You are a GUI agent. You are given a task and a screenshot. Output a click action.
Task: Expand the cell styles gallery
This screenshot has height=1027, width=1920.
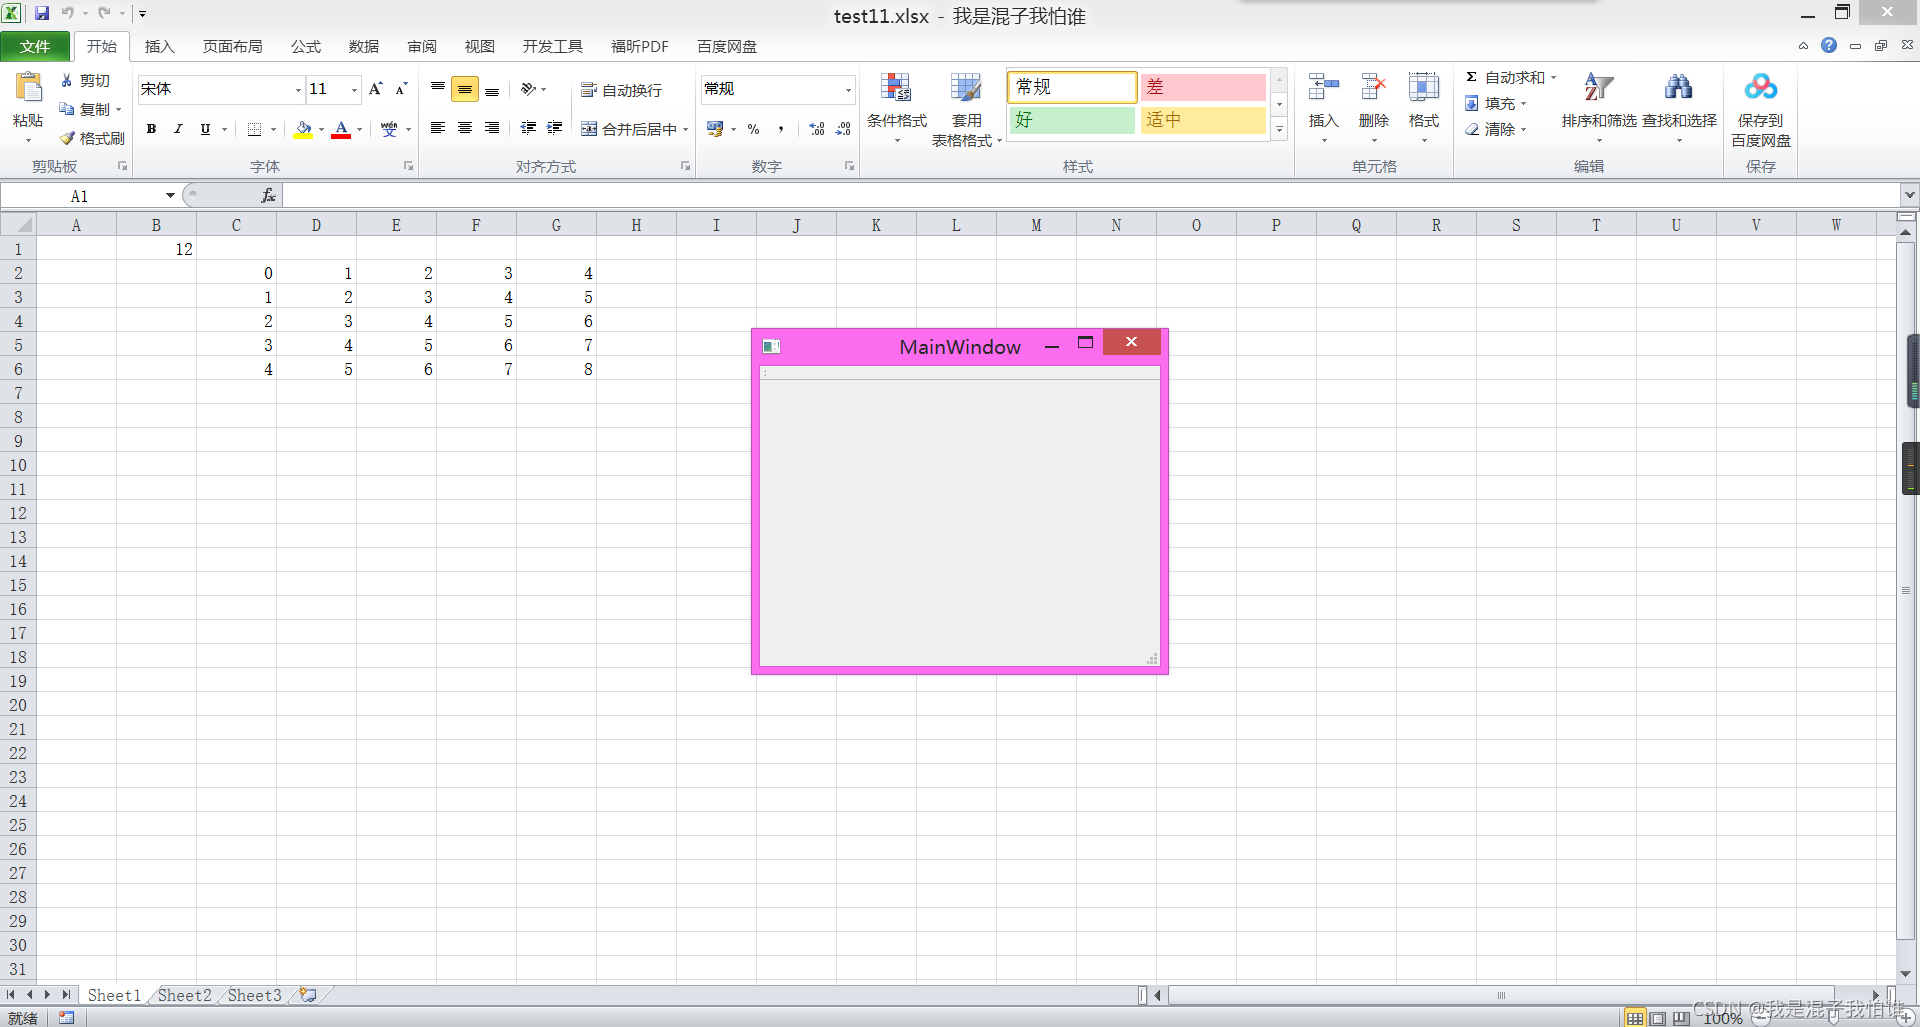pos(1279,129)
